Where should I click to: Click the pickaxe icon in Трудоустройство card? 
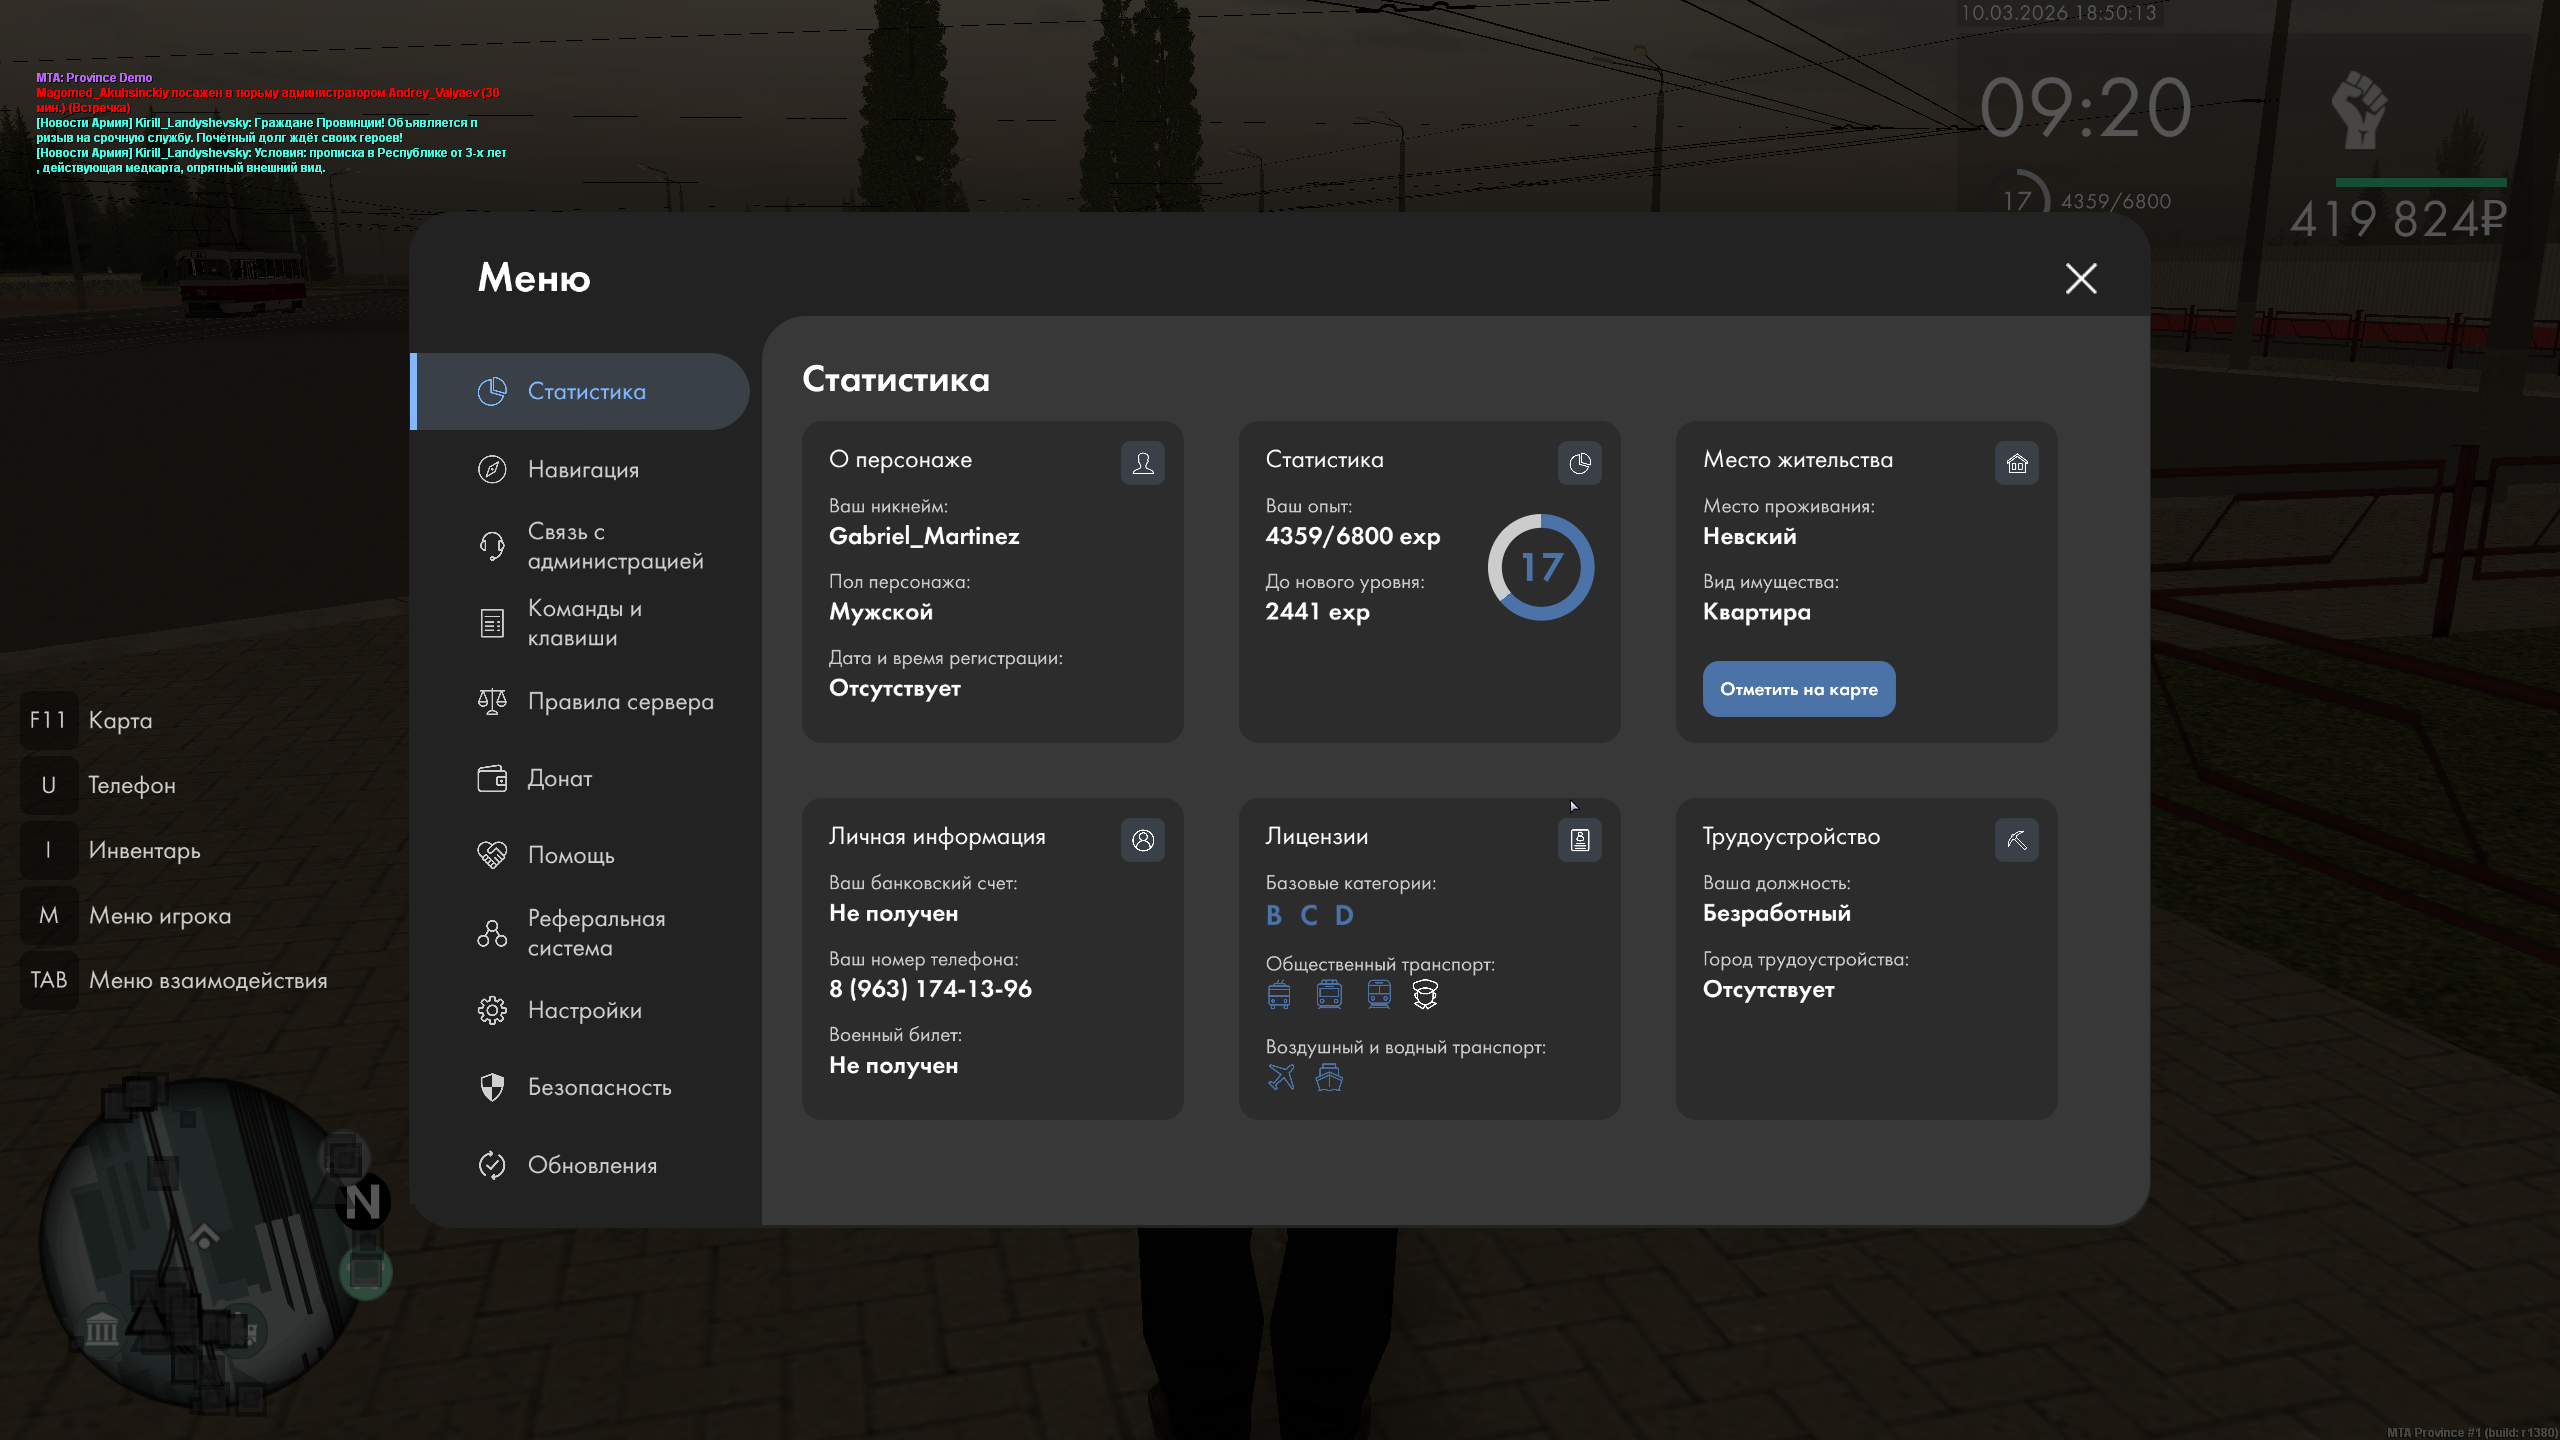[x=2016, y=840]
